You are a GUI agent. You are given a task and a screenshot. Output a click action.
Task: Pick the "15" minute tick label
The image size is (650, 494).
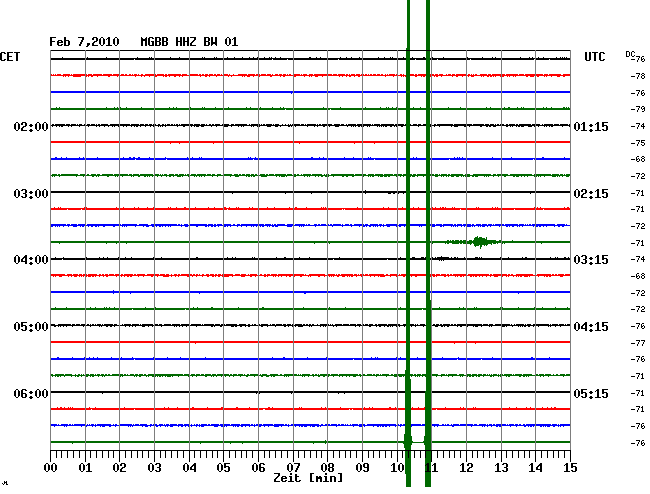pyautogui.click(x=570, y=467)
